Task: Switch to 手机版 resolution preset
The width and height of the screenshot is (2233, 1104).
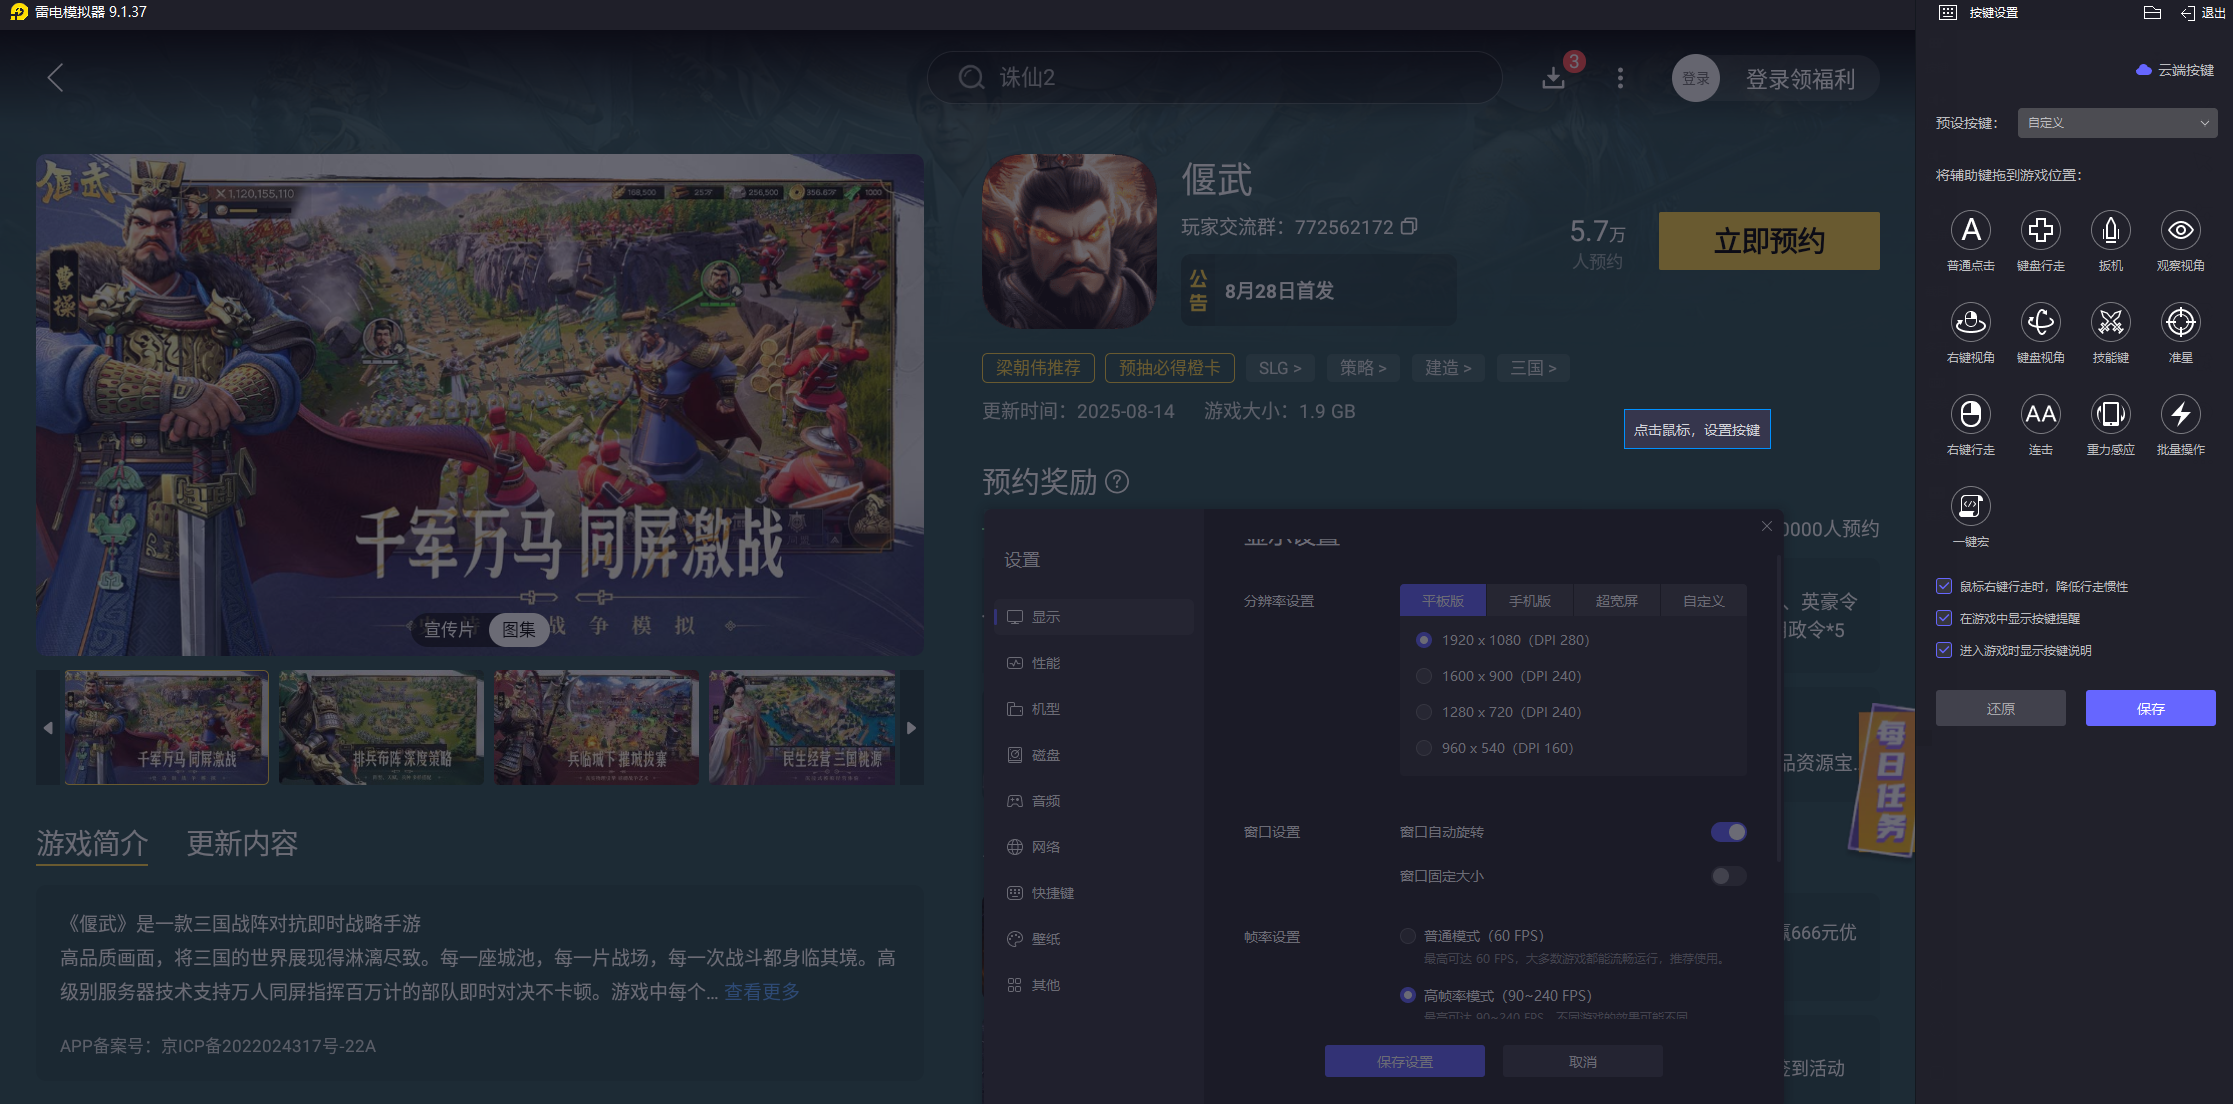Action: coord(1528,600)
